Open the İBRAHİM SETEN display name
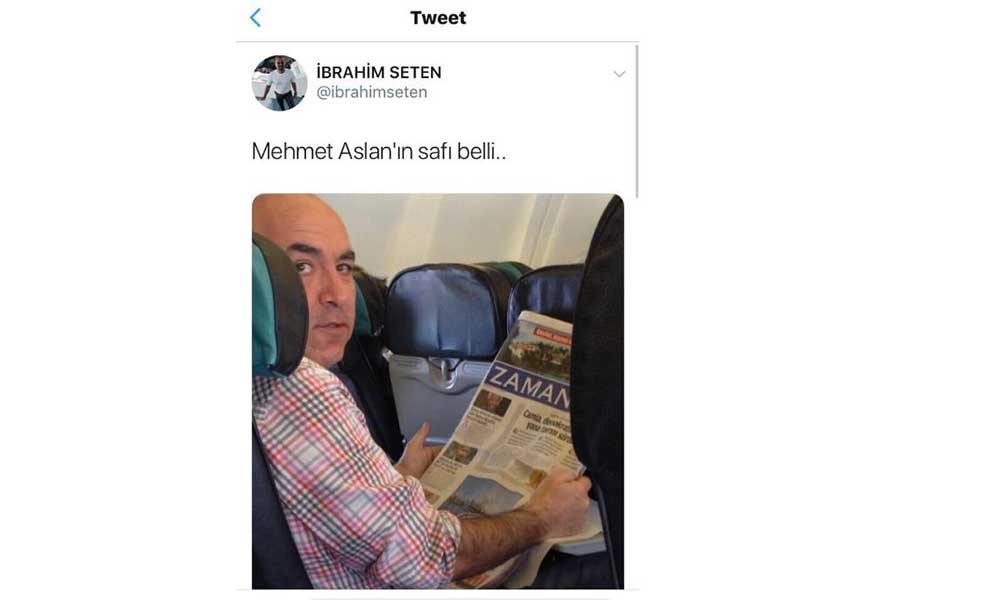1000x600 pixels. tap(379, 72)
